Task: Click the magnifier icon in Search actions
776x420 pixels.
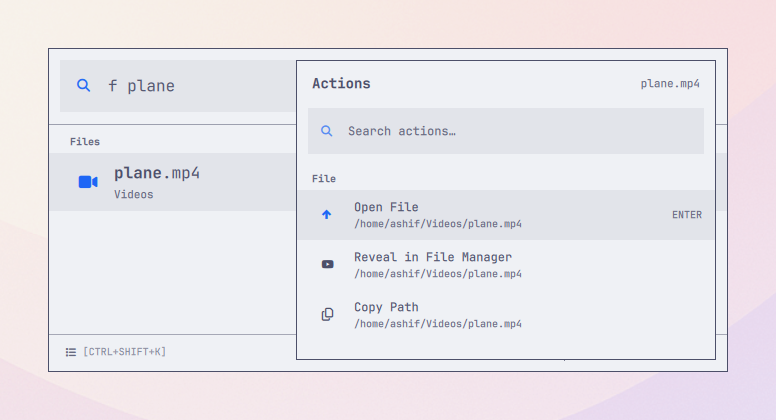Action: (327, 131)
